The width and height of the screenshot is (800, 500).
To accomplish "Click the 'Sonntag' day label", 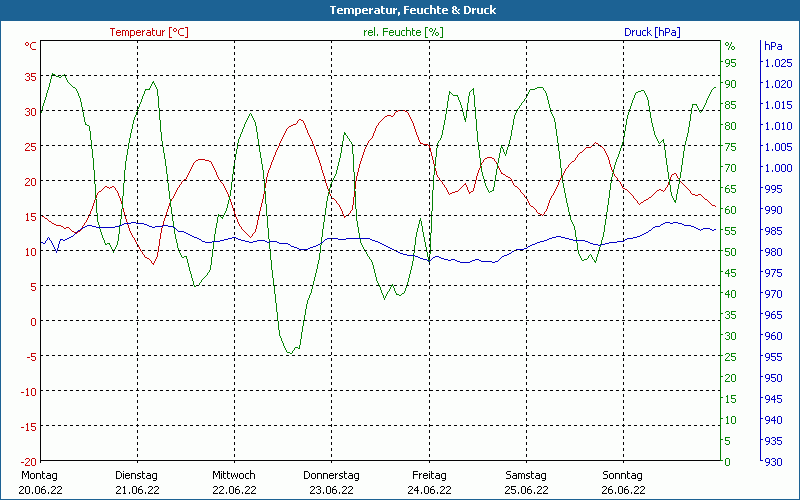I will [x=622, y=475].
